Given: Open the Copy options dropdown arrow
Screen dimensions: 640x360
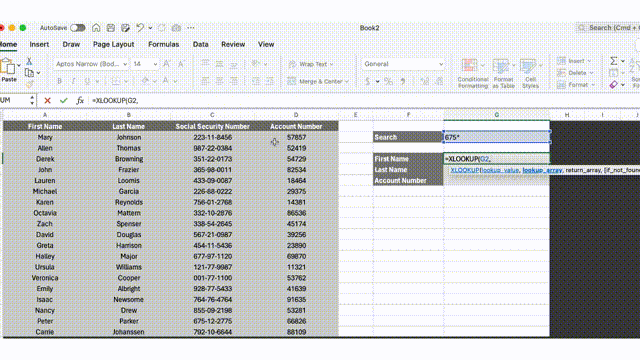Looking at the screenshot, I should pyautogui.click(x=38, y=73).
